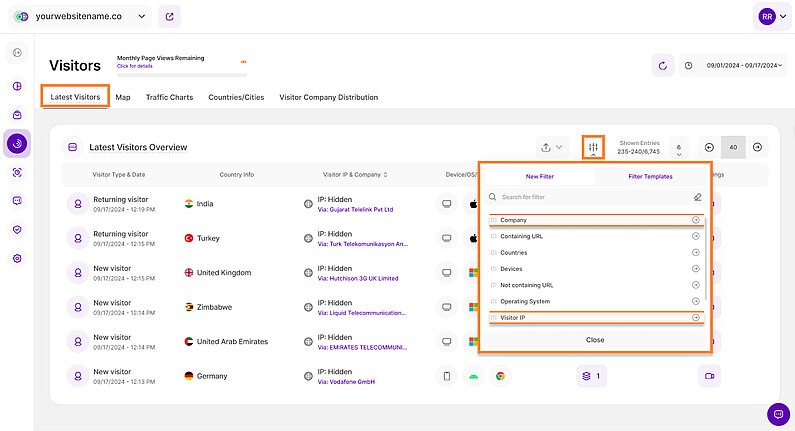
Task: Open the chat support bubble
Action: 777,413
